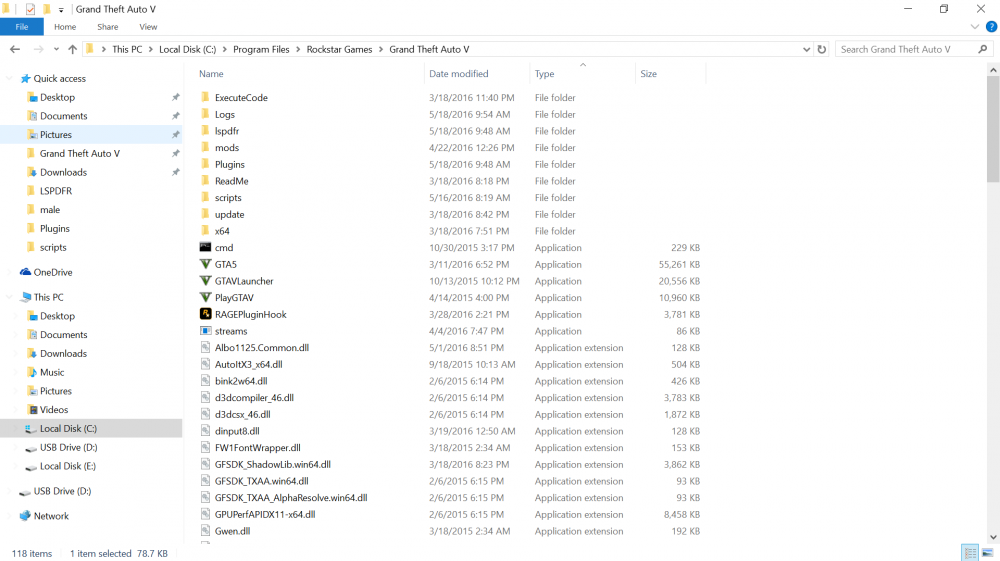The image size is (1000, 561).
Task: Go forward with the right arrow
Action: [x=39, y=49]
